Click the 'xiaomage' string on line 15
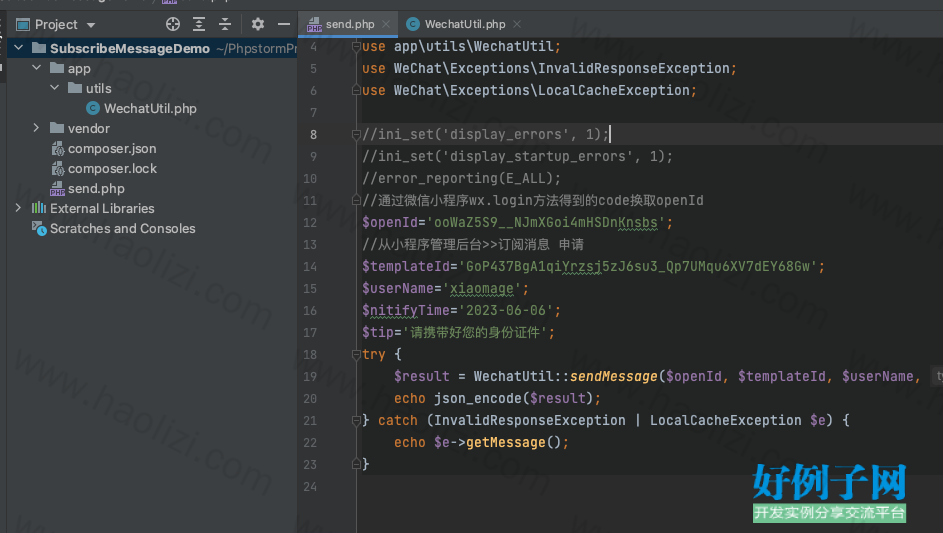943x533 pixels. click(482, 289)
